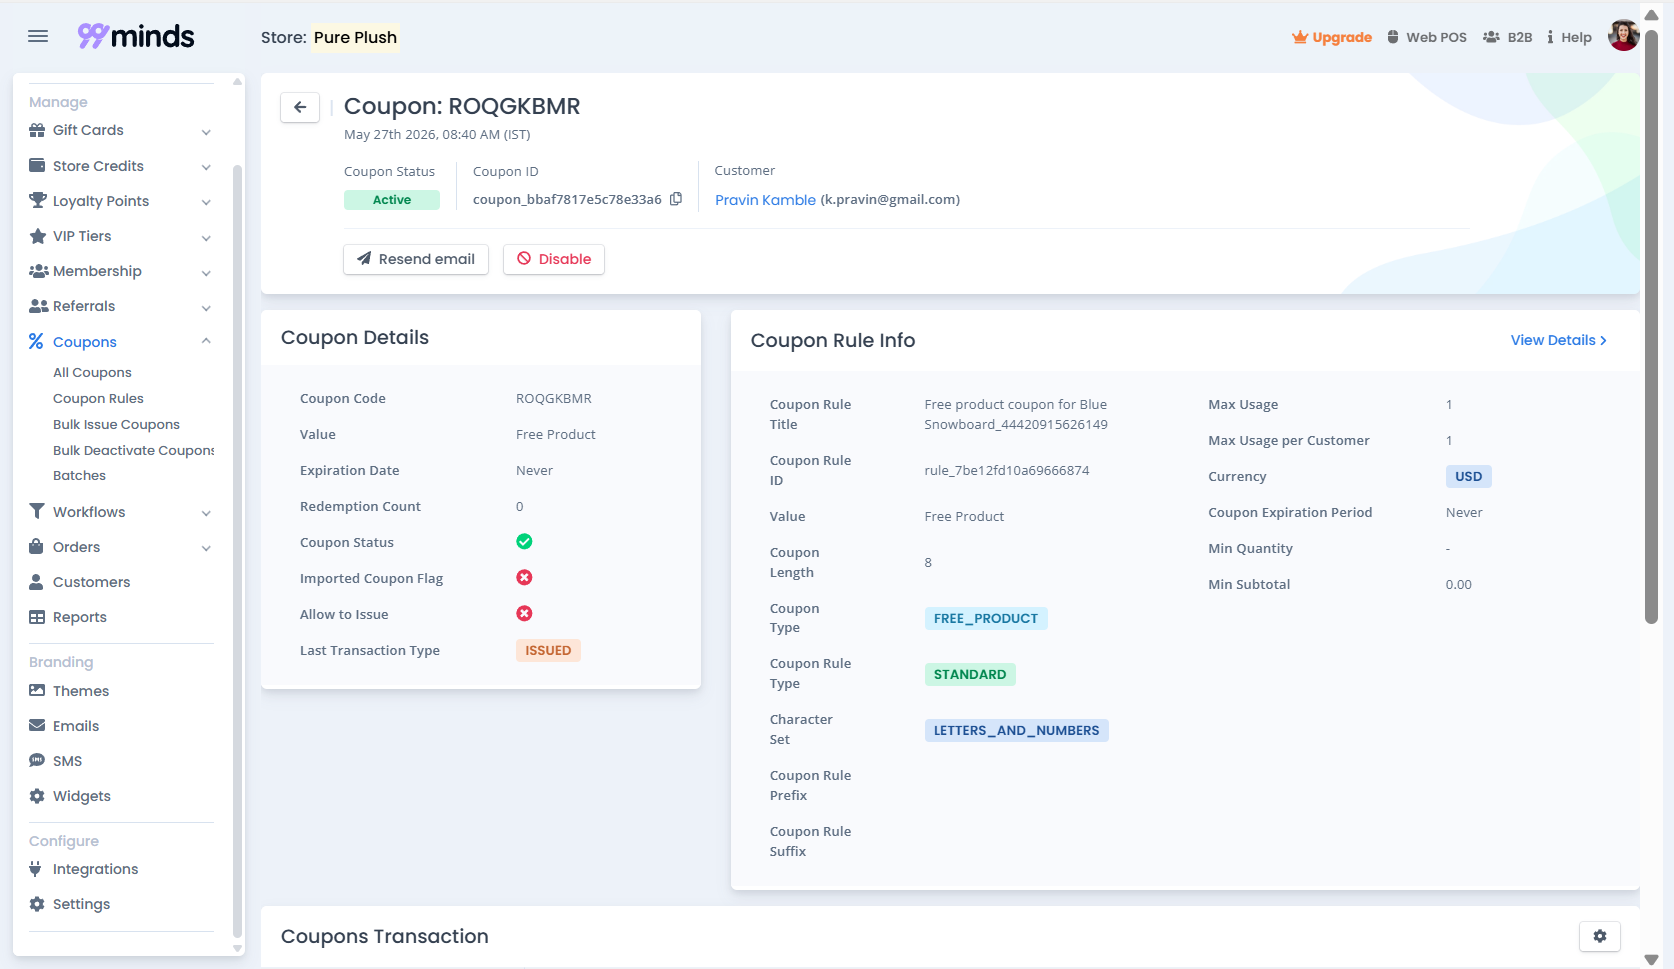This screenshot has height=969, width=1674.
Task: Click the Store Credits icon
Action: pos(37,166)
